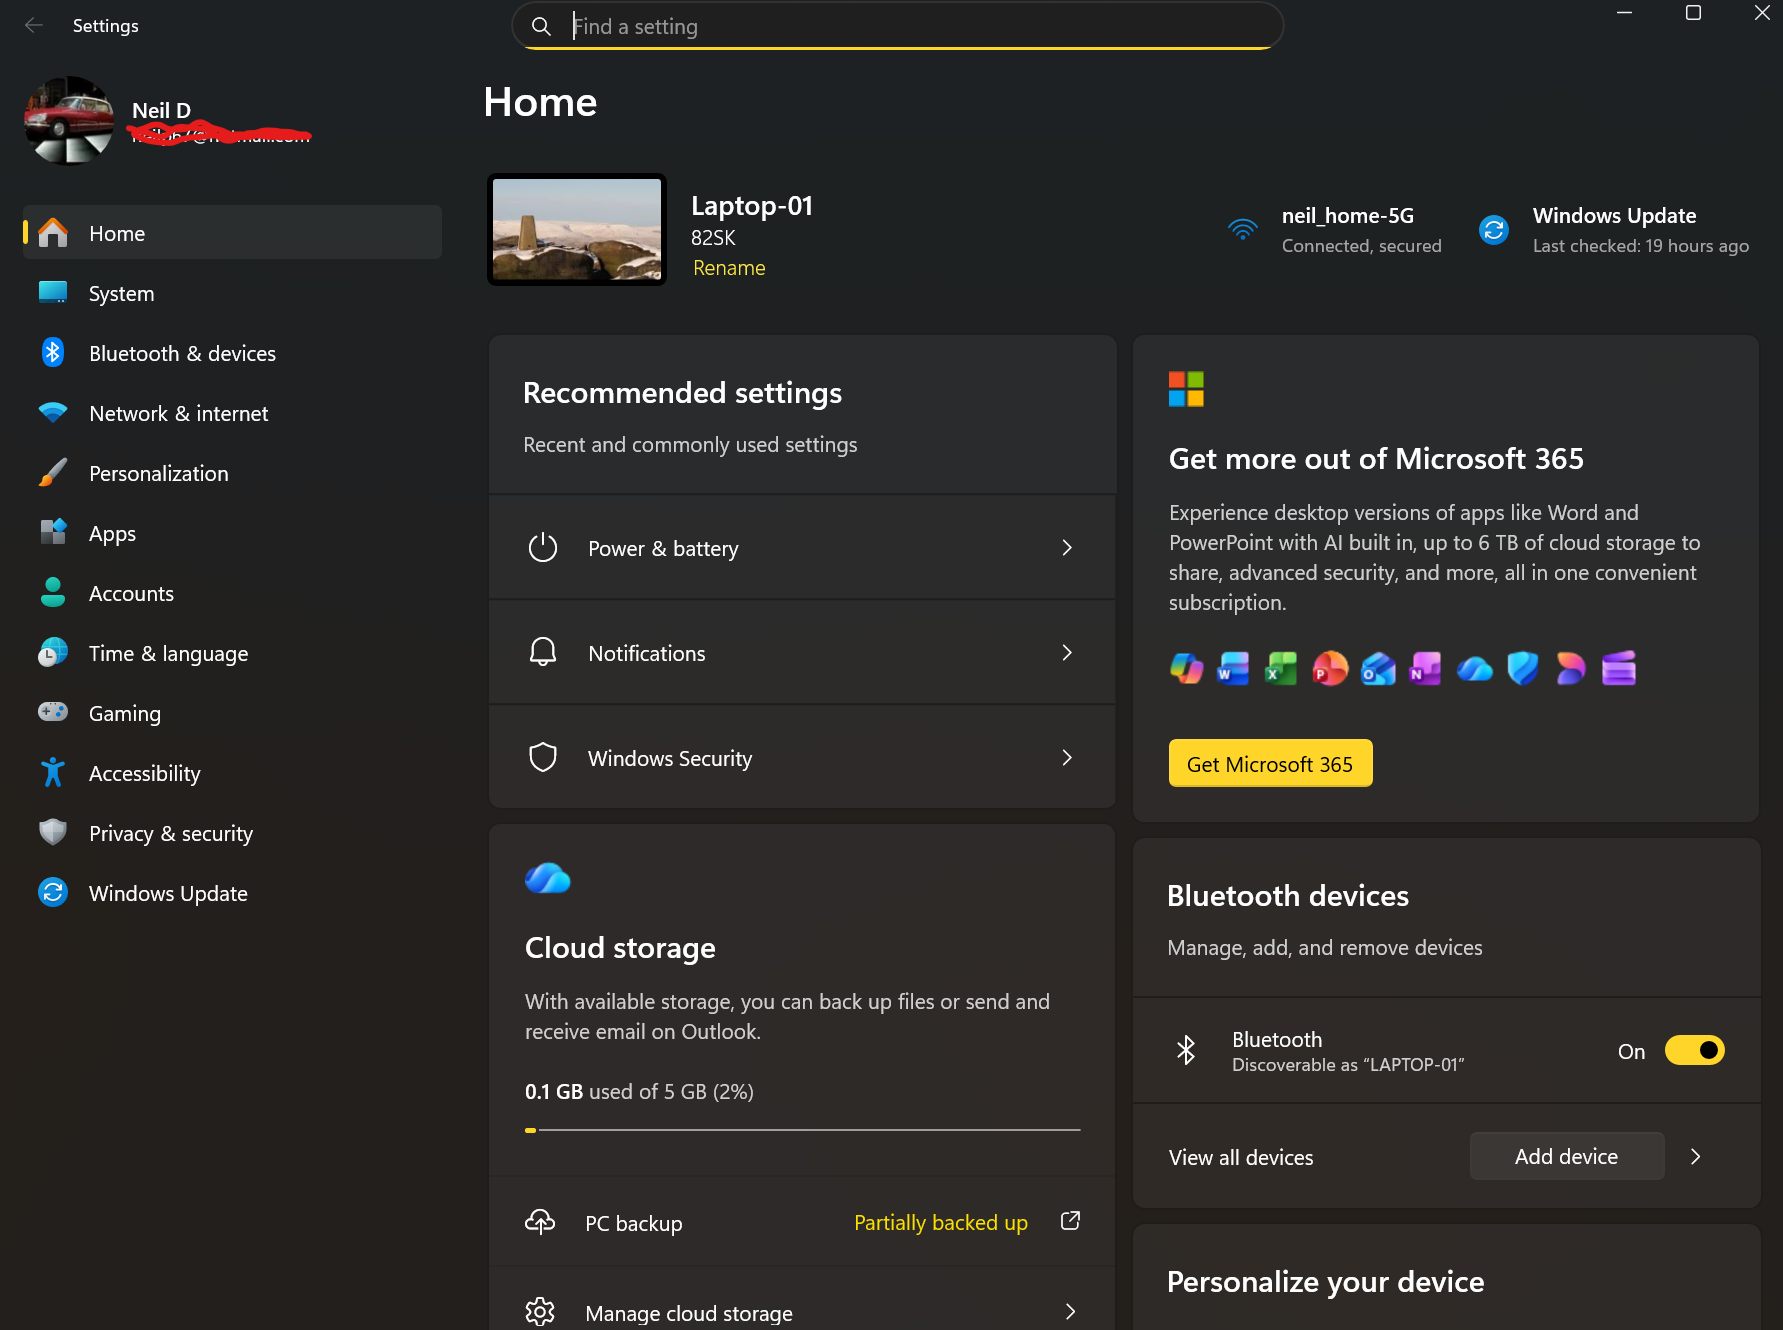The width and height of the screenshot is (1783, 1330).
Task: Click the Word icon in Microsoft 365 card
Action: pos(1233,668)
